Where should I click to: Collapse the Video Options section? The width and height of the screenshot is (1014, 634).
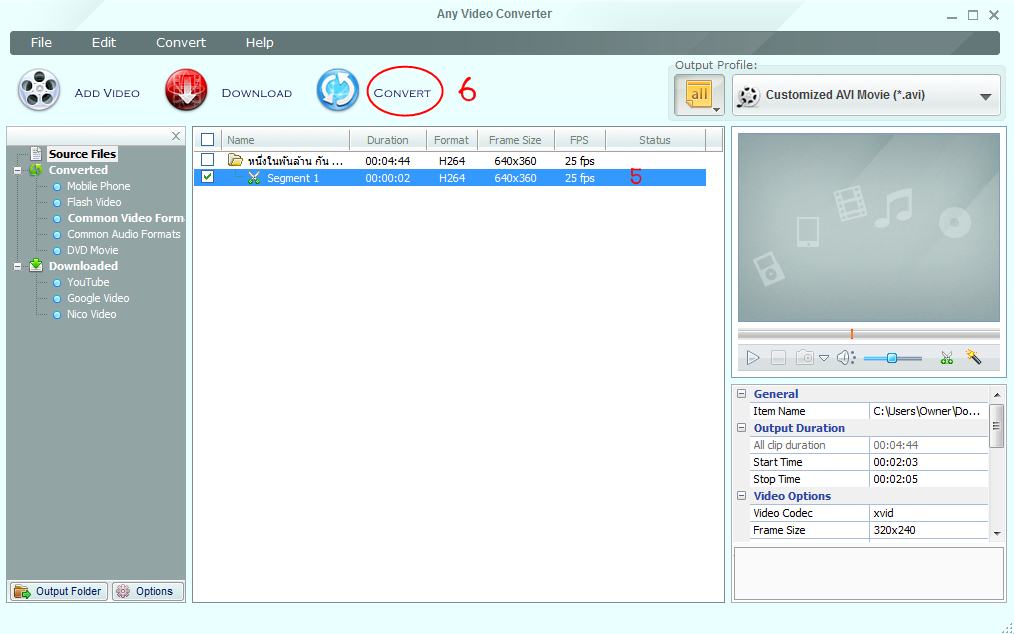point(742,496)
